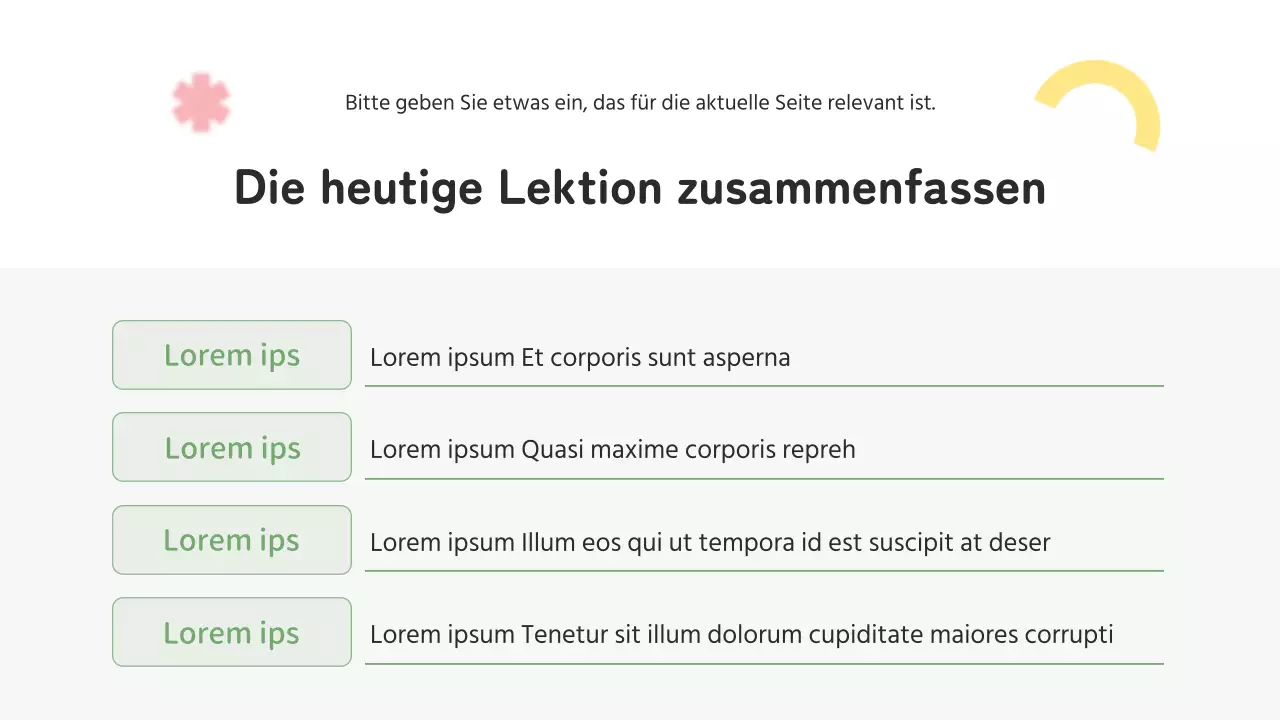Click the green underline below "Tenetur sit illum" text
The height and width of the screenshot is (720, 1280).
point(764,663)
